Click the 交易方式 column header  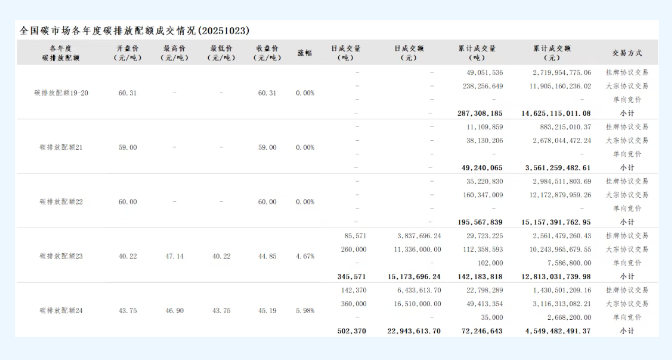pos(627,53)
